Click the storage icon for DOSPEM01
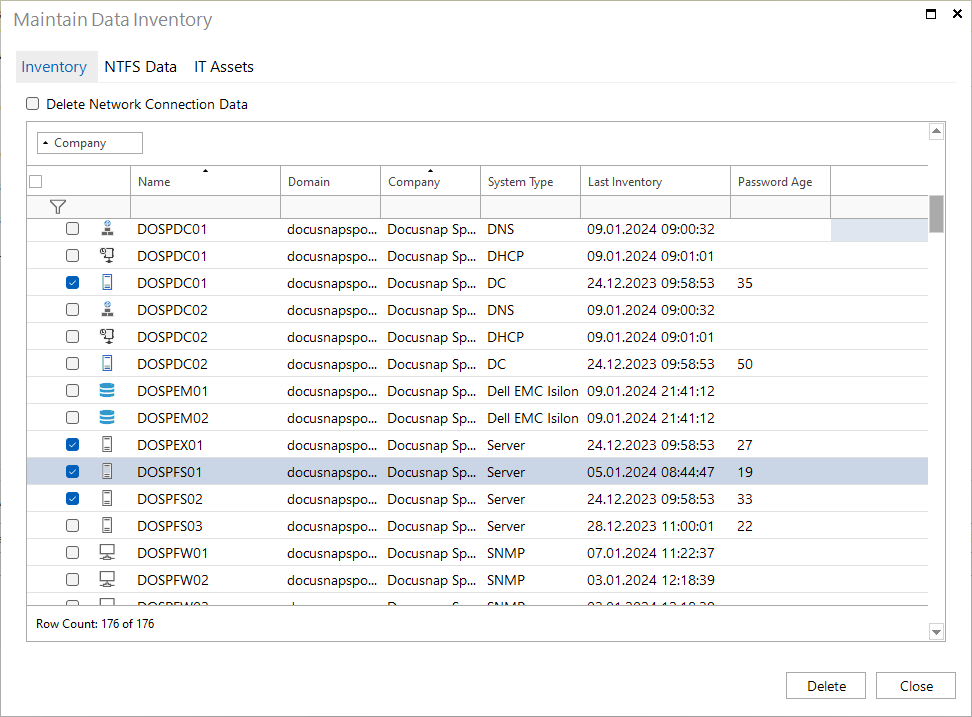972x717 pixels. pyautogui.click(x=107, y=390)
